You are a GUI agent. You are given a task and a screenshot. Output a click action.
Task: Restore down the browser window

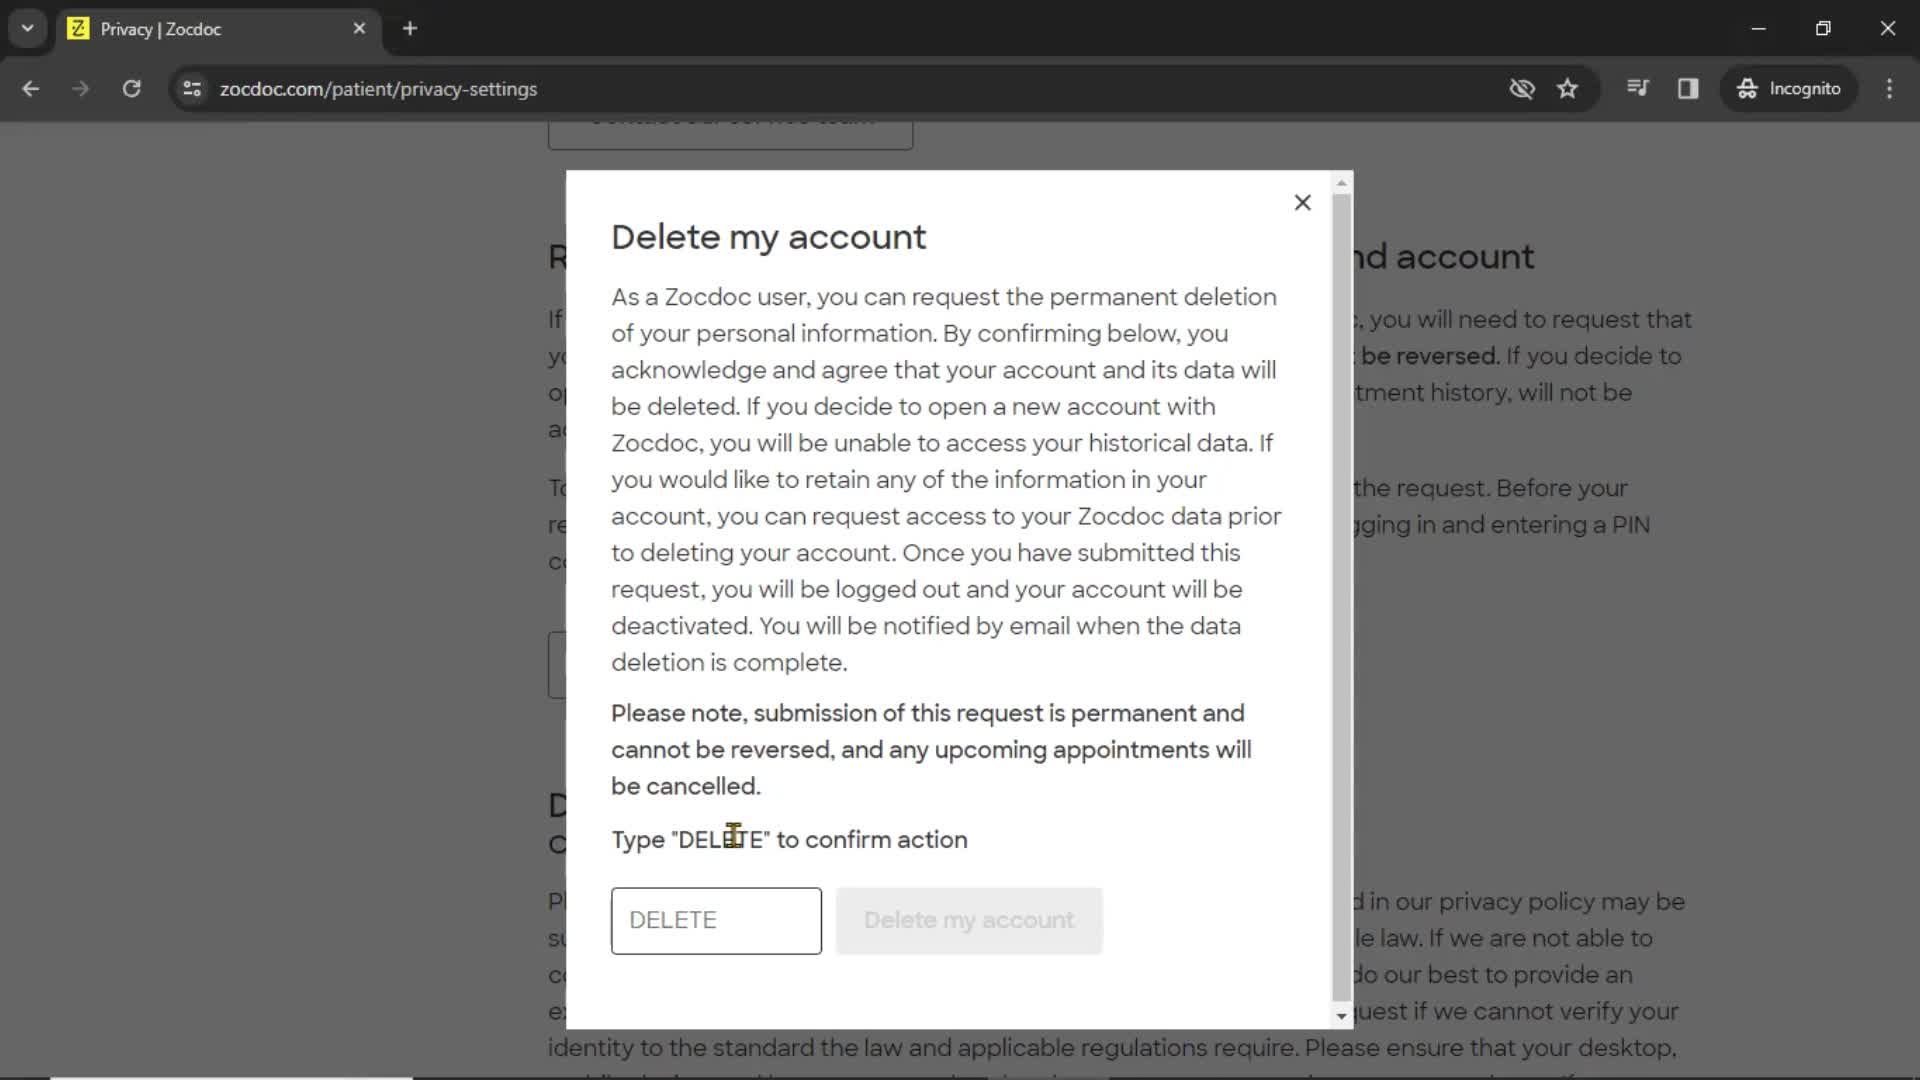pos(1823,28)
